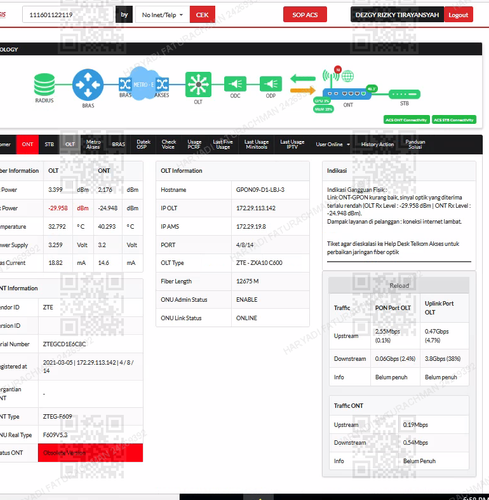Click the ONT wifi antenna icon
This screenshot has width=489, height=500.
[331, 78]
